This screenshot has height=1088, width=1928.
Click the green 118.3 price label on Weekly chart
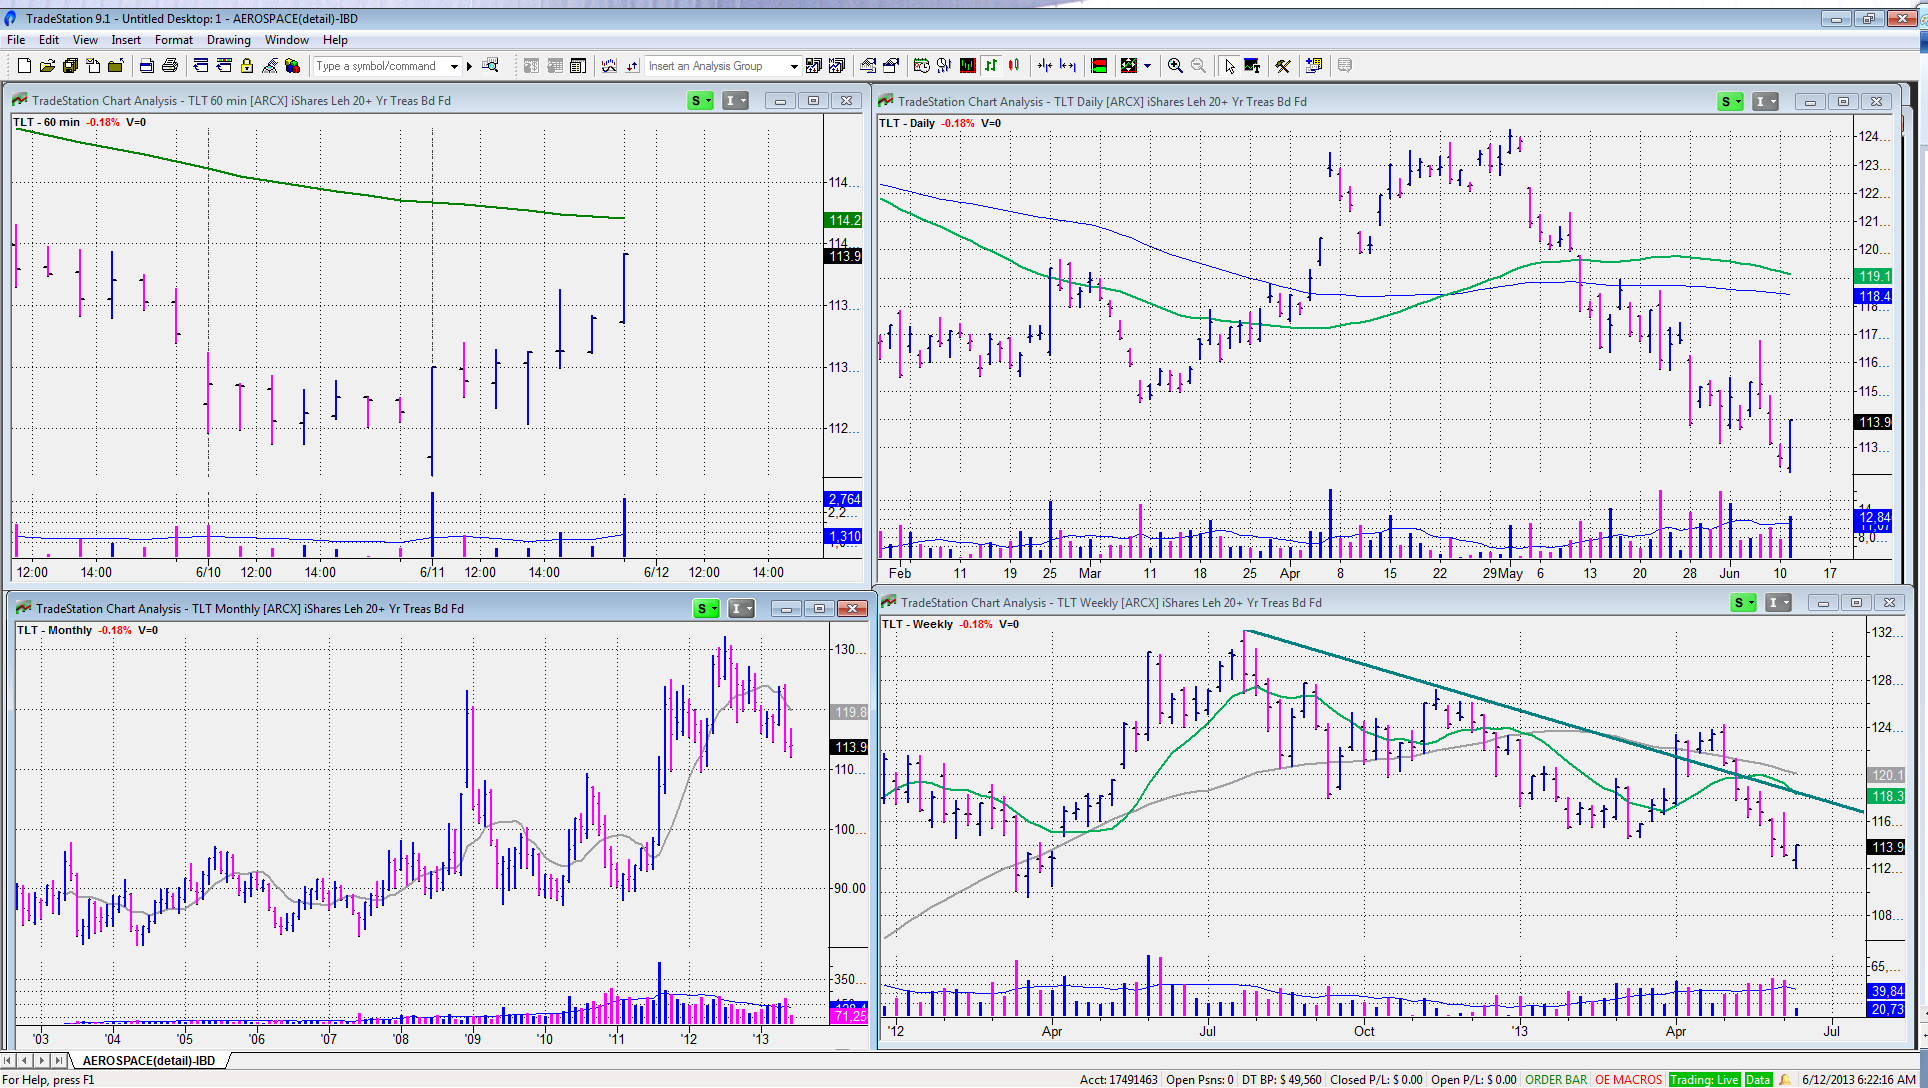click(1886, 796)
